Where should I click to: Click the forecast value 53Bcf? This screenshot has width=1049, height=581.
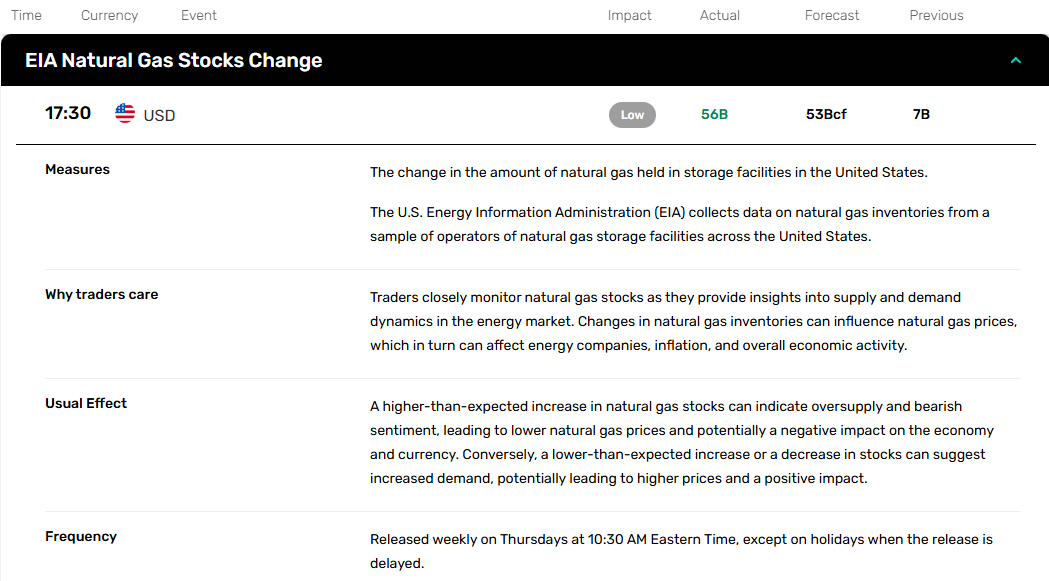(826, 114)
